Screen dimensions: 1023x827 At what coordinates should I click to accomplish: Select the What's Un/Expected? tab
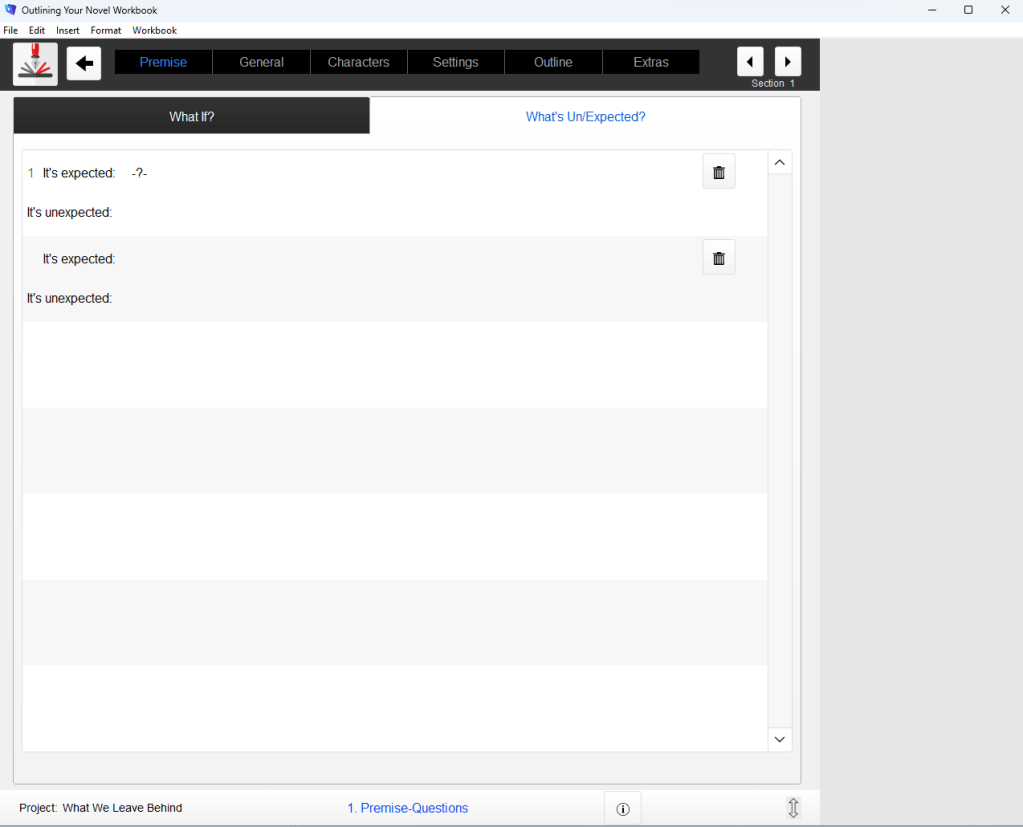point(585,116)
